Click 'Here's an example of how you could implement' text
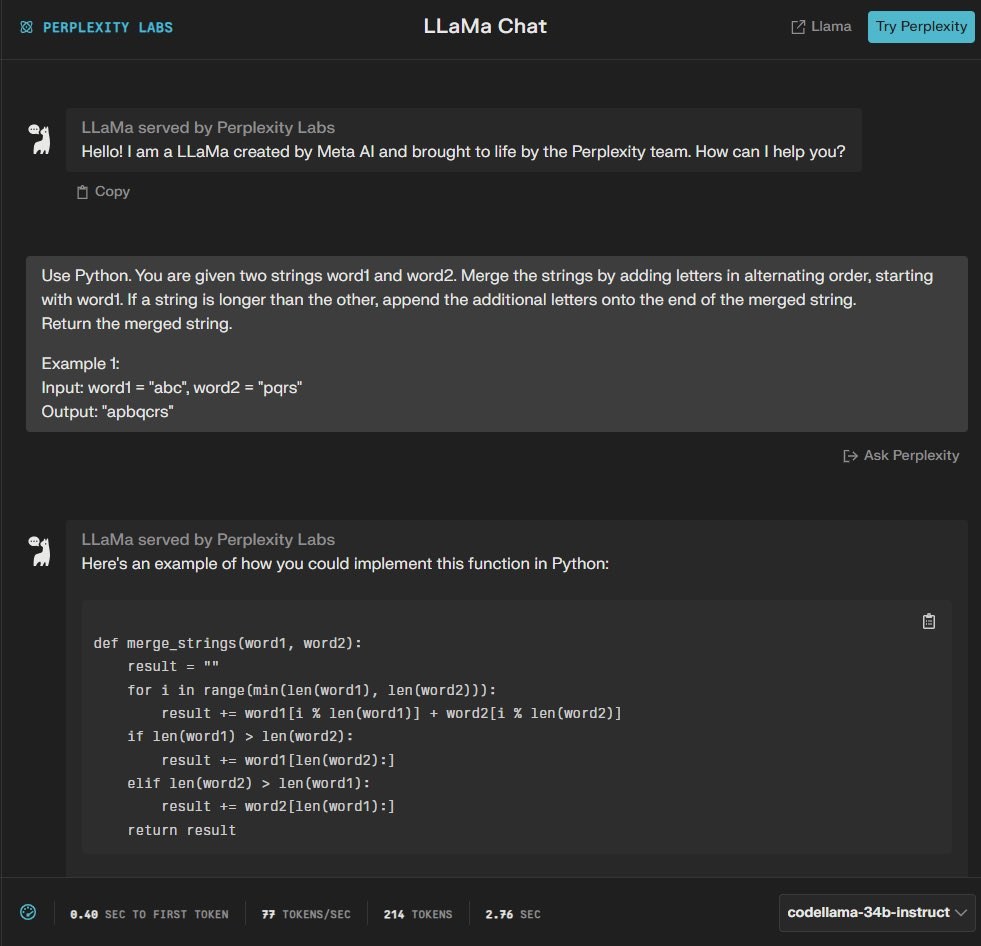This screenshot has height=946, width=981. pos(345,564)
